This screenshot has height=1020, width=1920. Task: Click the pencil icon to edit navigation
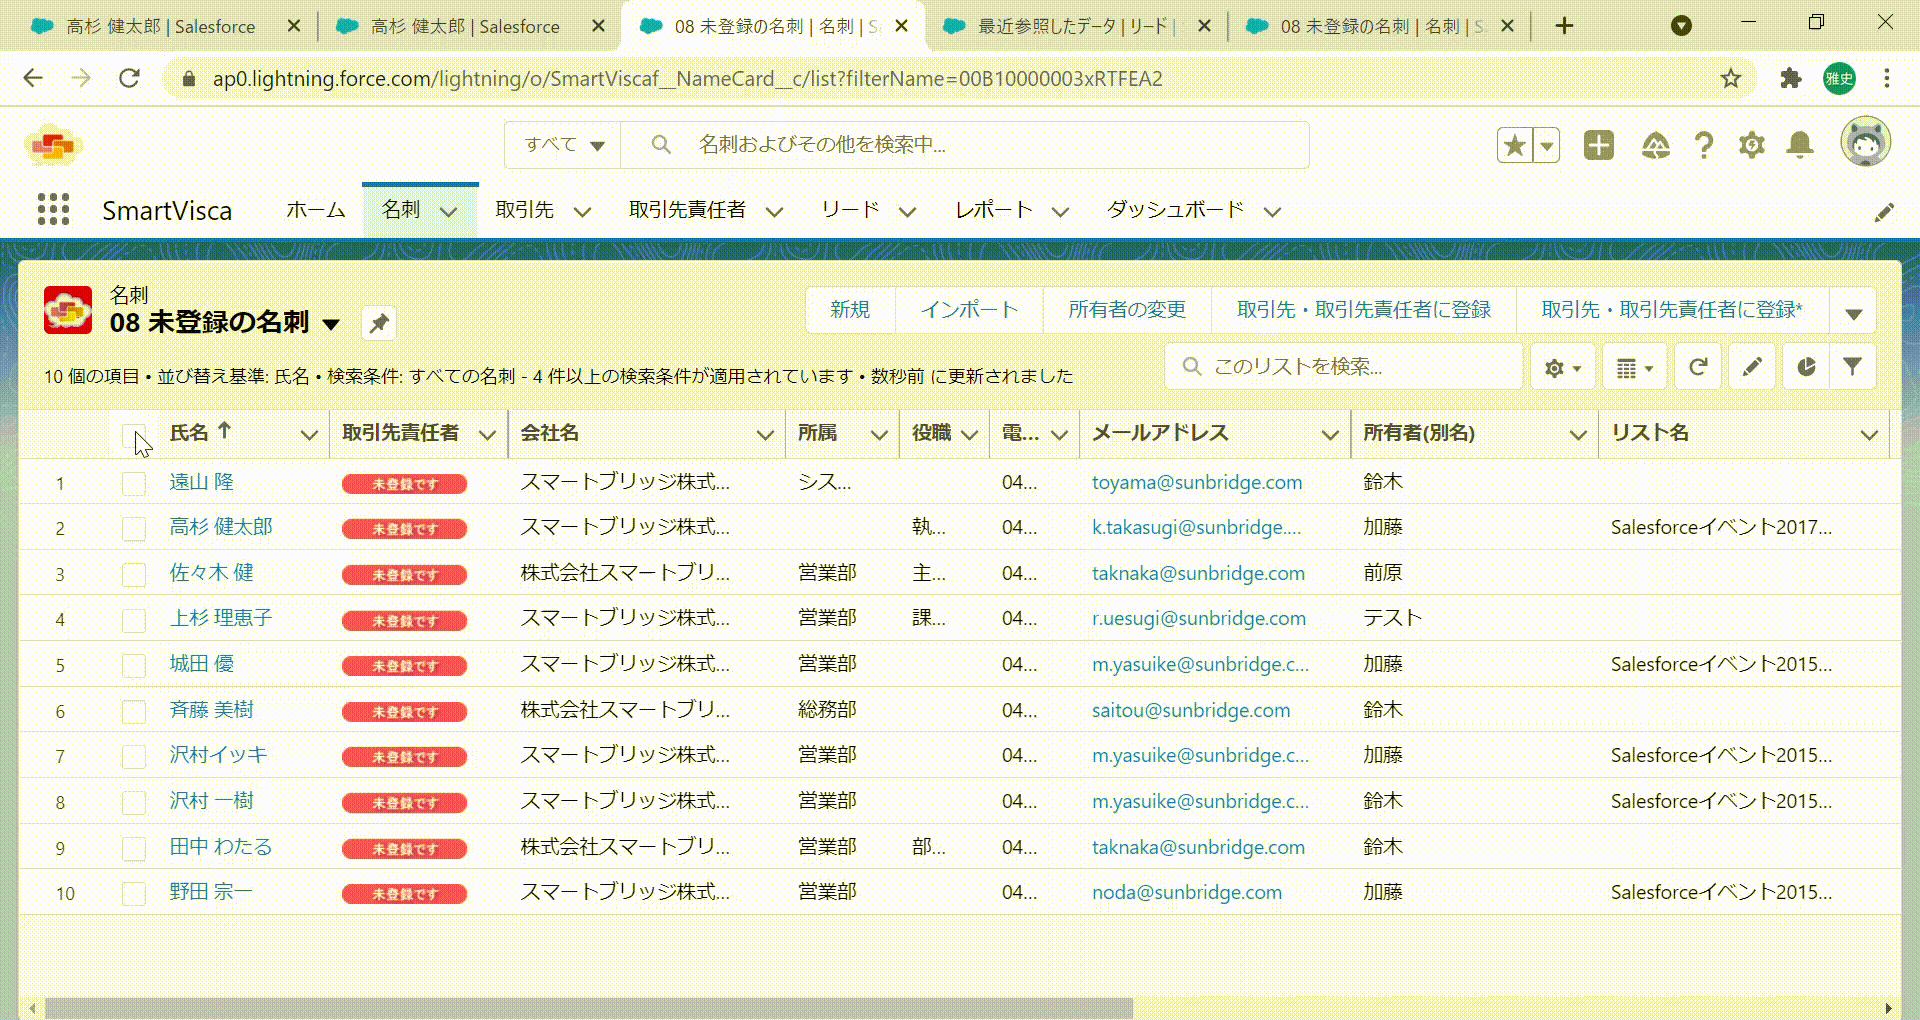coord(1884,212)
